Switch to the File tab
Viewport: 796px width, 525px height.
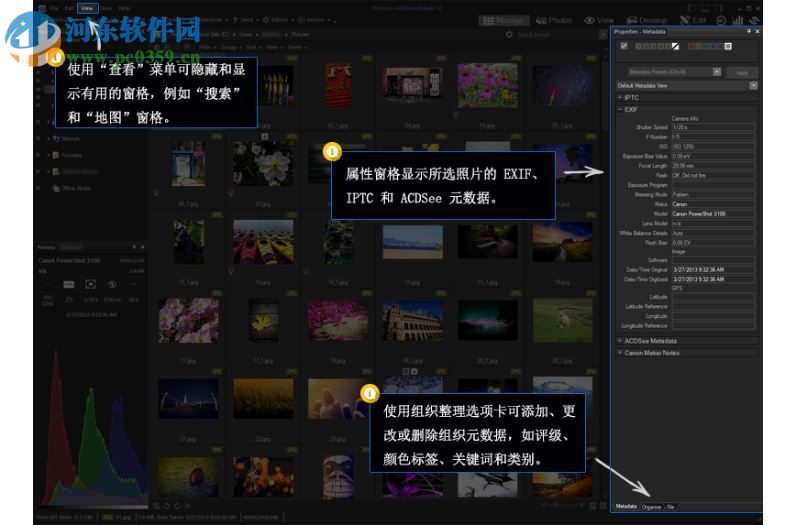(671, 507)
